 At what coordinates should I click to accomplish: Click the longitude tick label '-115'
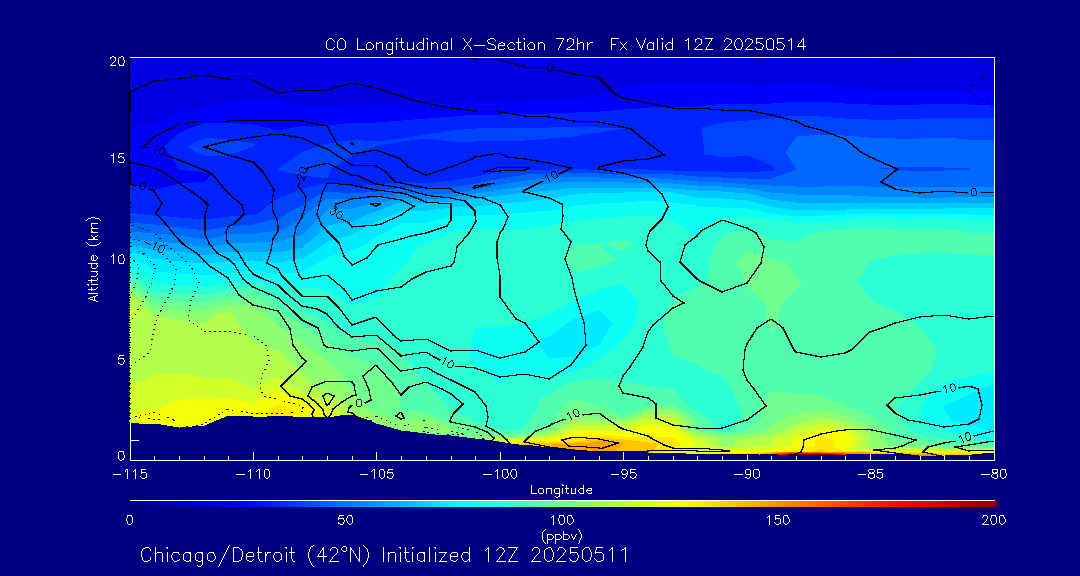click(x=130, y=475)
